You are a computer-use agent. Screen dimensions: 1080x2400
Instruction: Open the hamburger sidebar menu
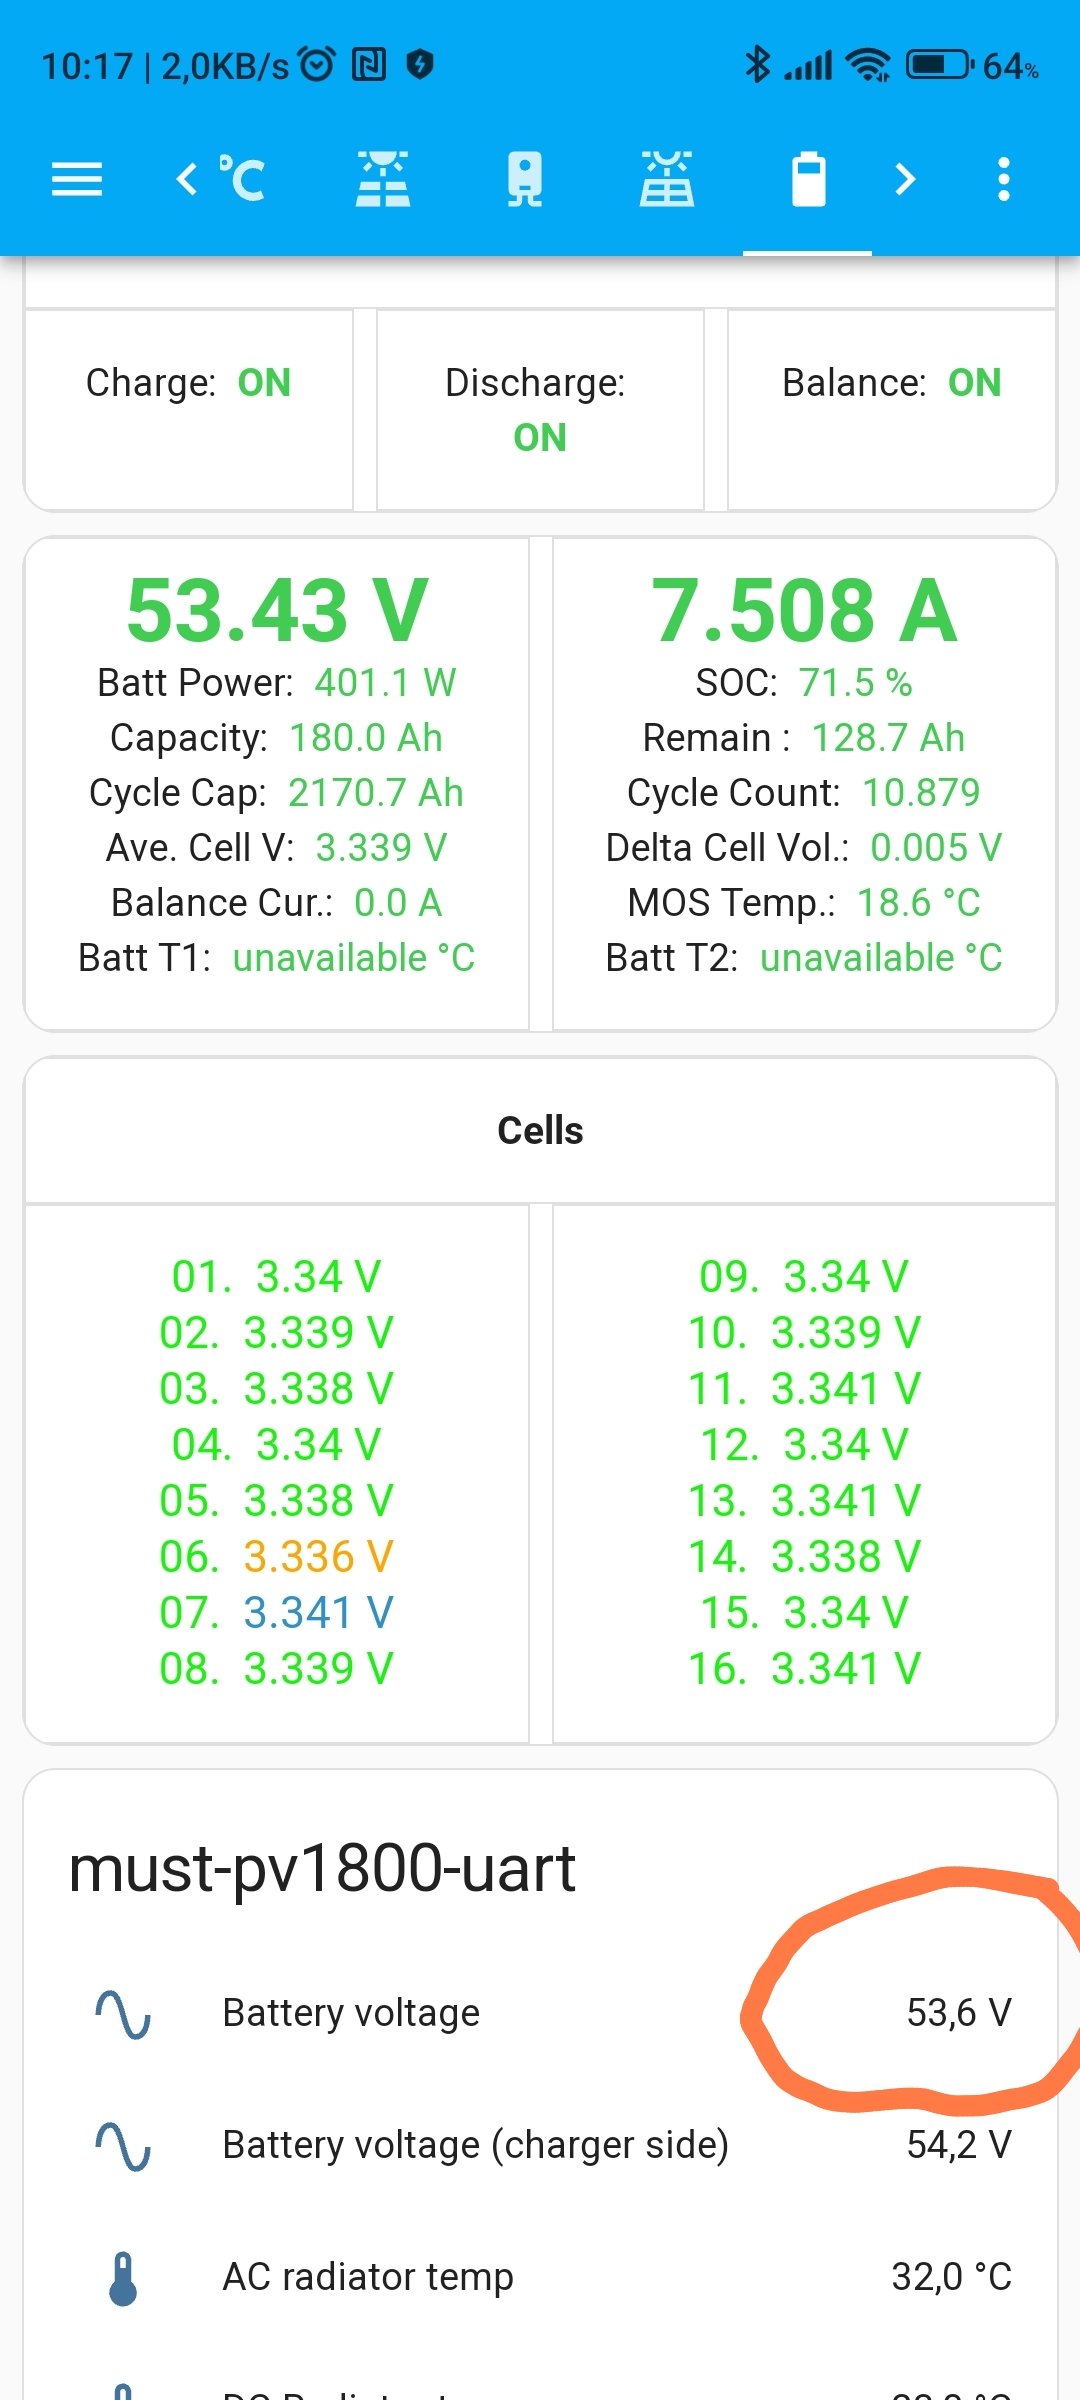click(x=77, y=180)
